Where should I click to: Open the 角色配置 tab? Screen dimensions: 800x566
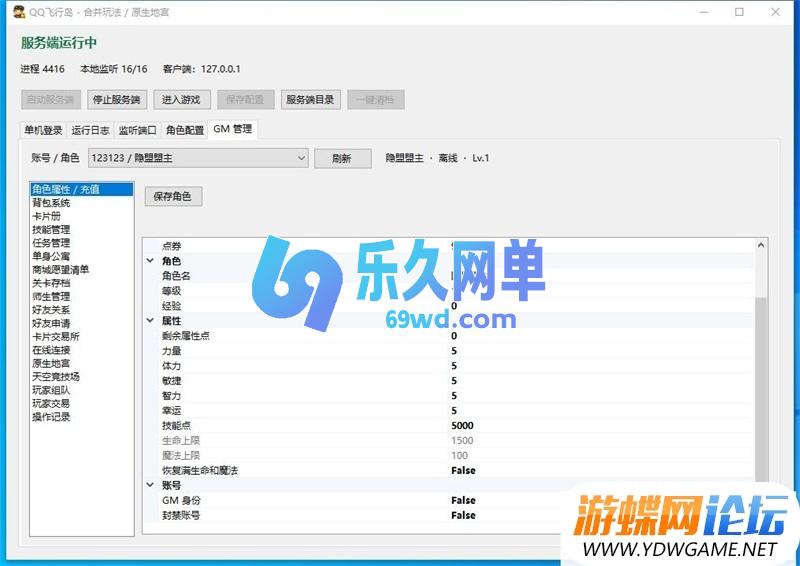tap(185, 130)
